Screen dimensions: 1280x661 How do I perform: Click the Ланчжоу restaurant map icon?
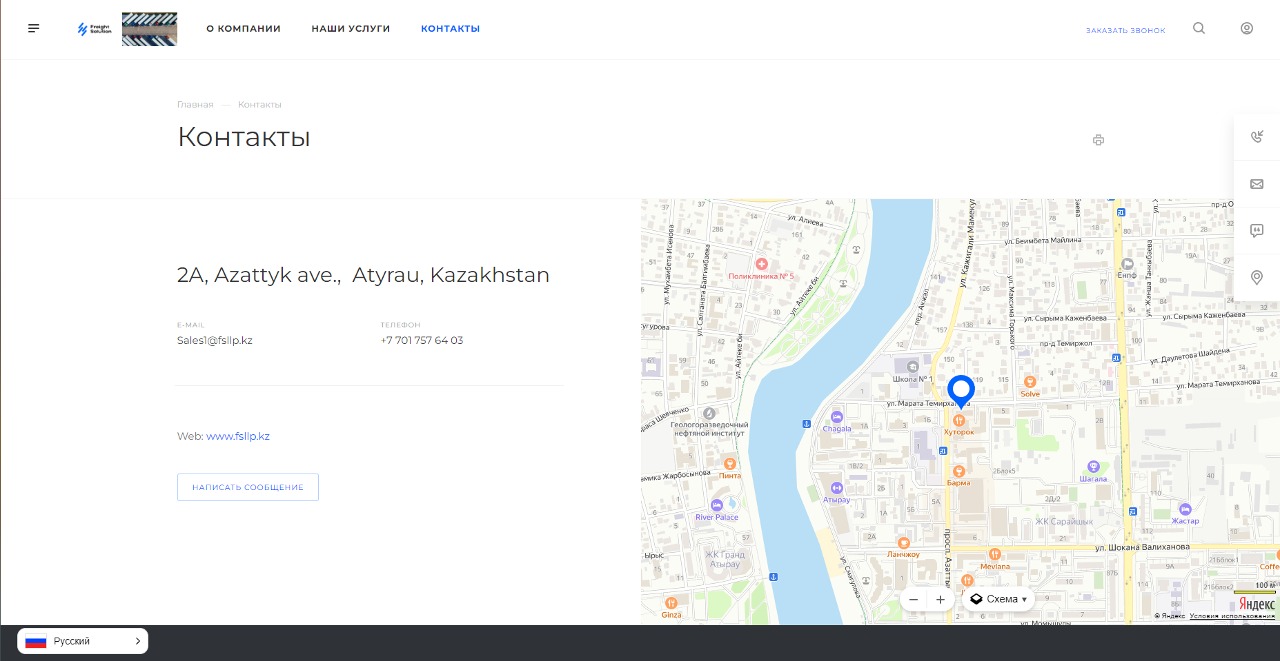(x=903, y=542)
